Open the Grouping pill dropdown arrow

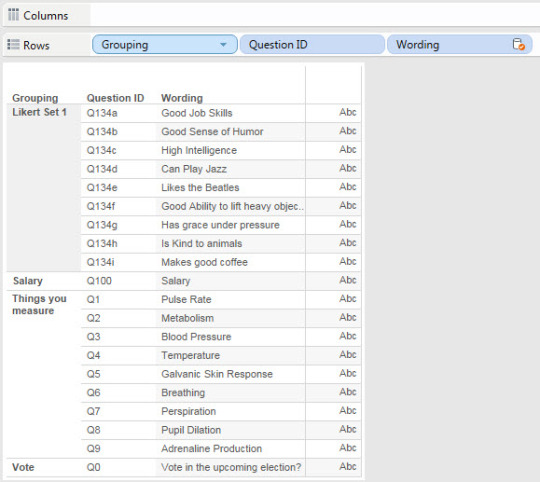coord(223,45)
